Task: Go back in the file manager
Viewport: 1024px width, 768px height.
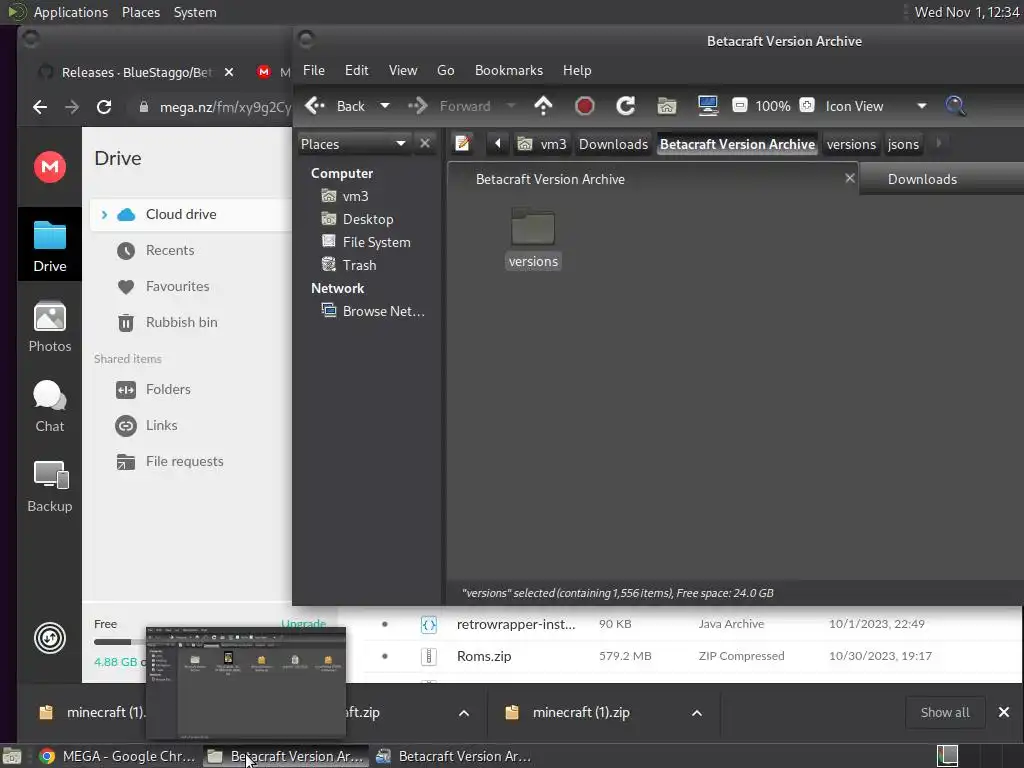Action: pyautogui.click(x=335, y=106)
